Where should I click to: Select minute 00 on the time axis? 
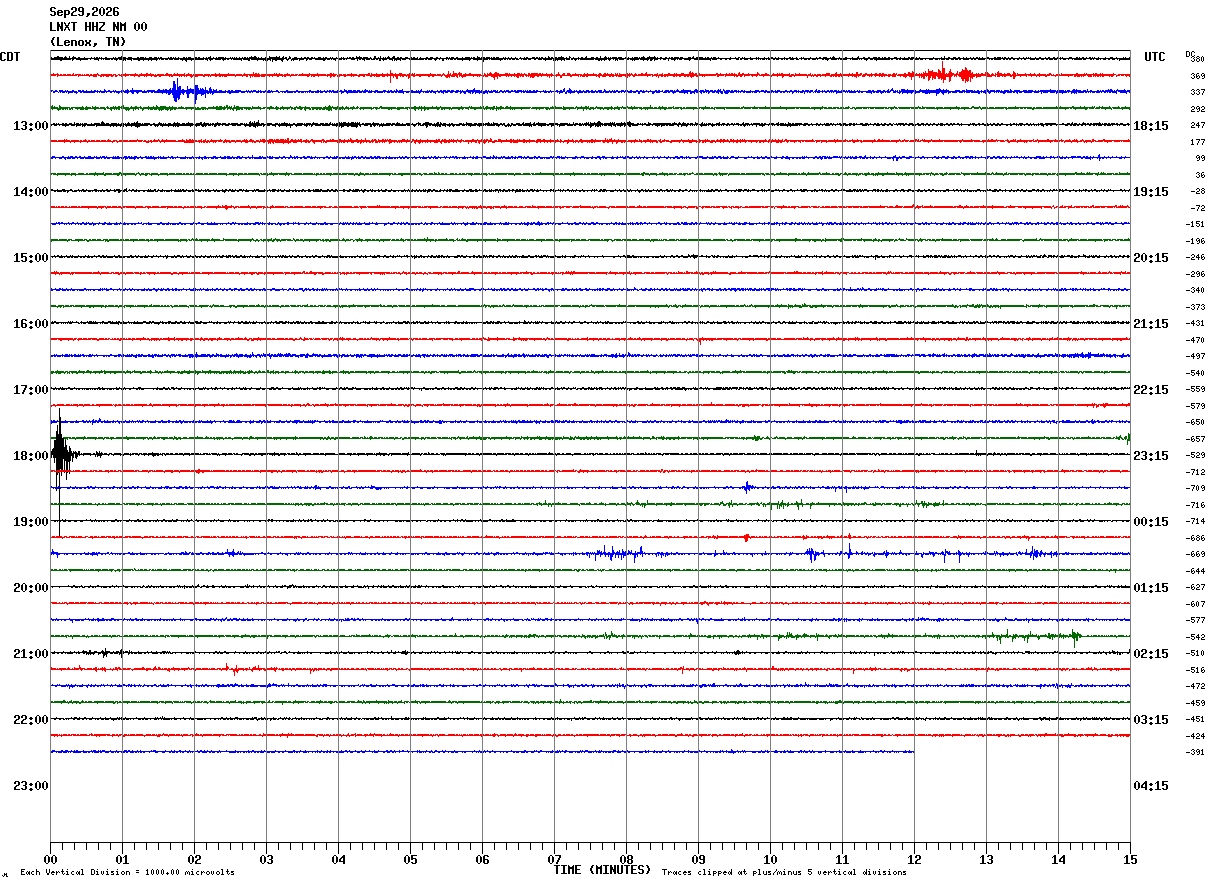[x=50, y=859]
